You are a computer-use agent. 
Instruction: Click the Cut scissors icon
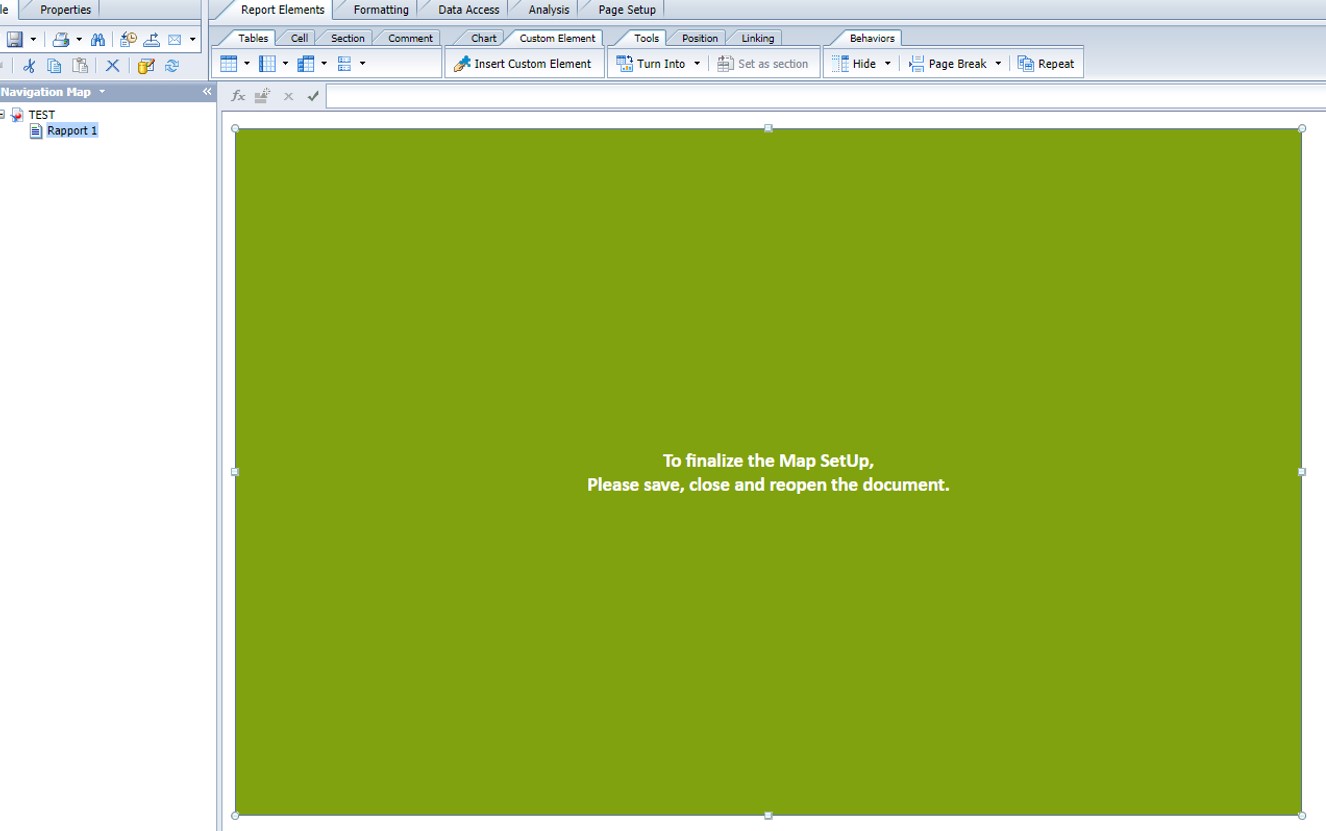[x=29, y=66]
